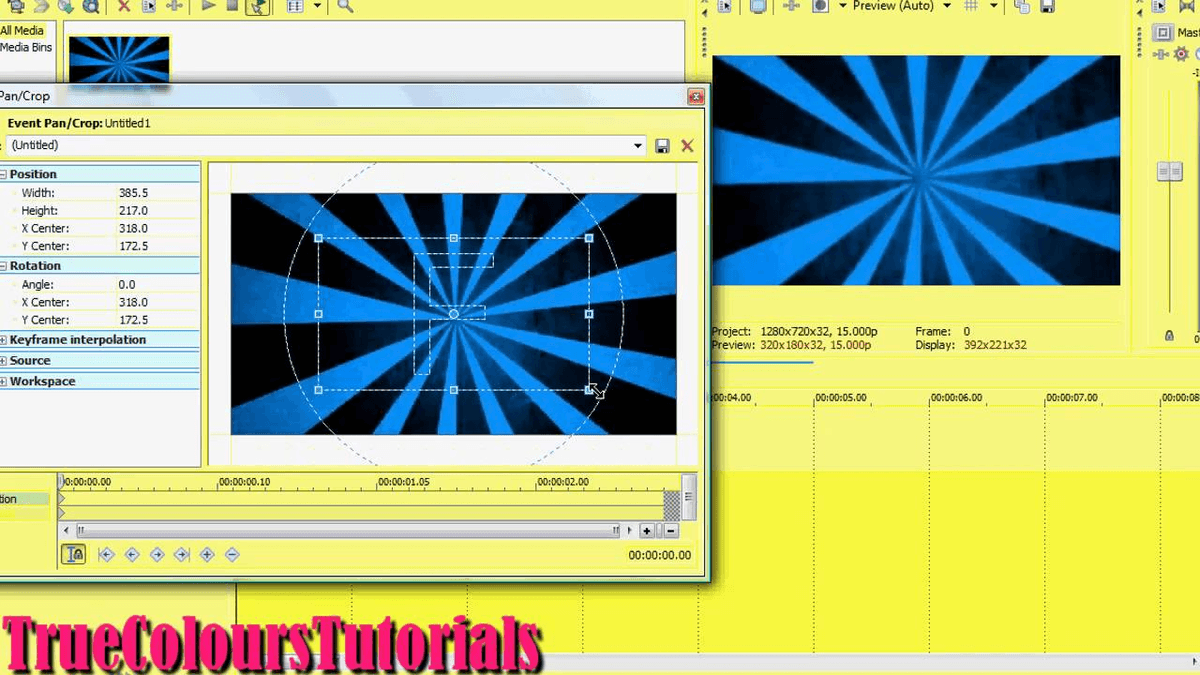Expand overlays dropdown arrow beside grid
Viewport: 1200px width, 675px height.
993,6
